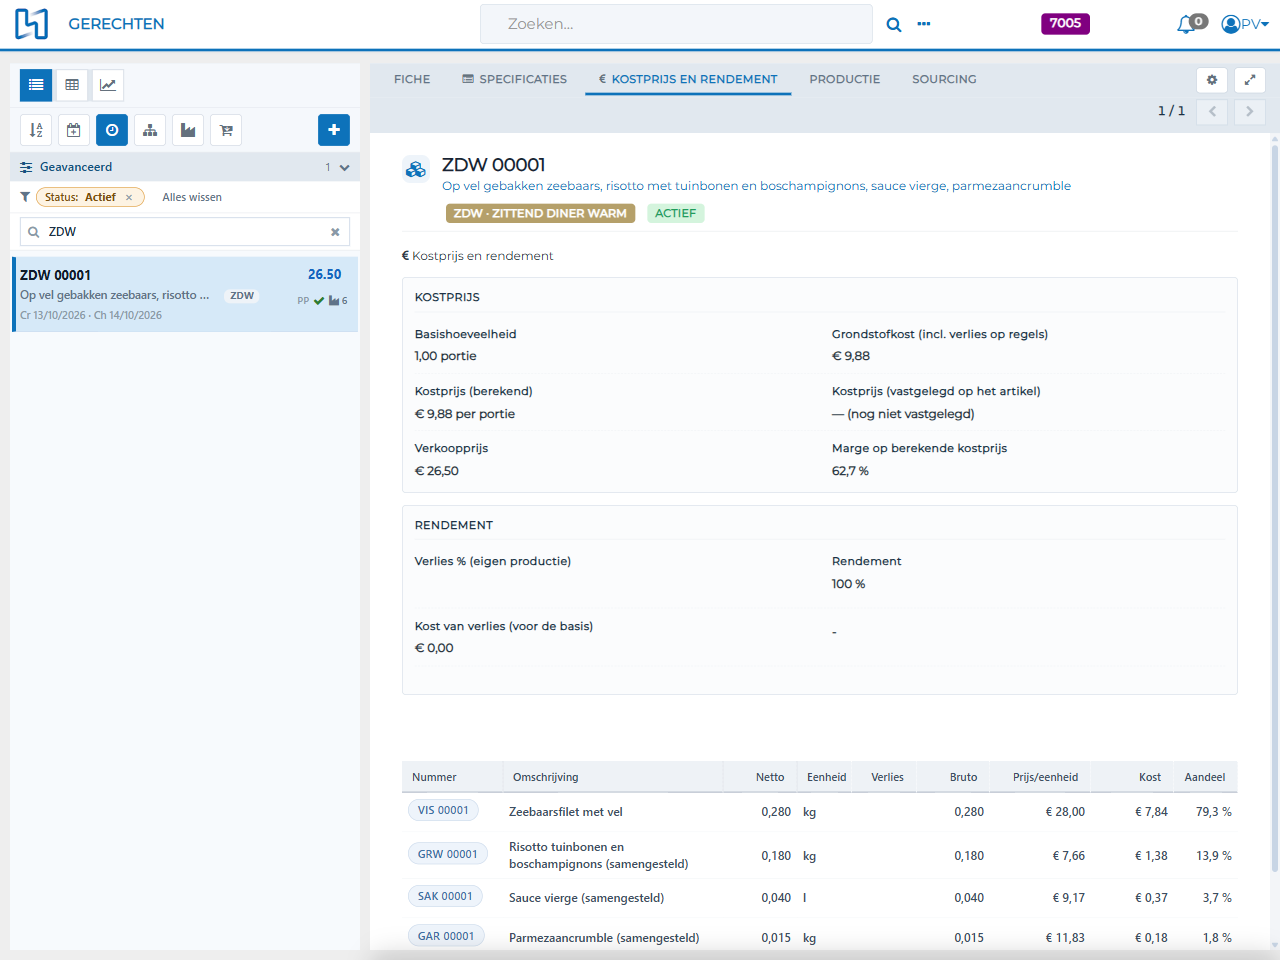
Task: Open notifications bell
Action: [1188, 24]
